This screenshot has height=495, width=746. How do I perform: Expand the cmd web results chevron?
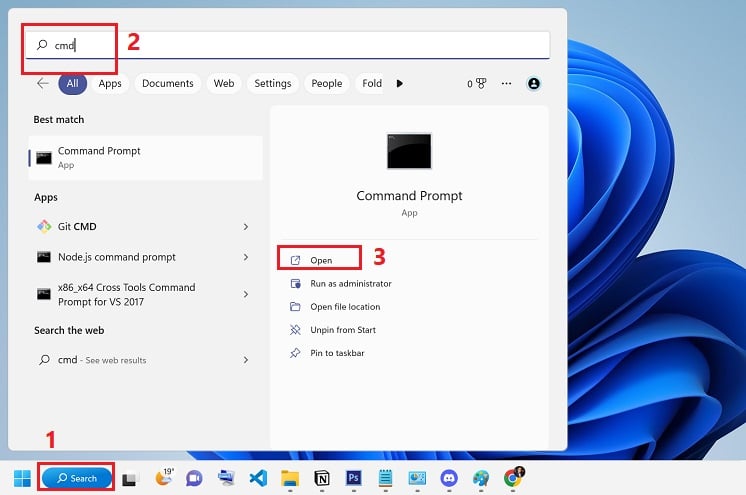pos(246,360)
